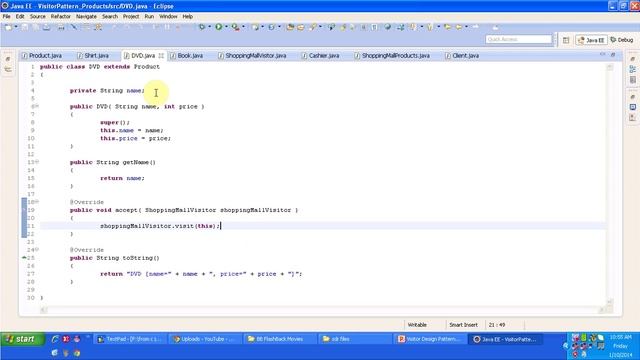Screen dimensions: 640x360
Task: Click the Windows start button
Action: [22, 339]
